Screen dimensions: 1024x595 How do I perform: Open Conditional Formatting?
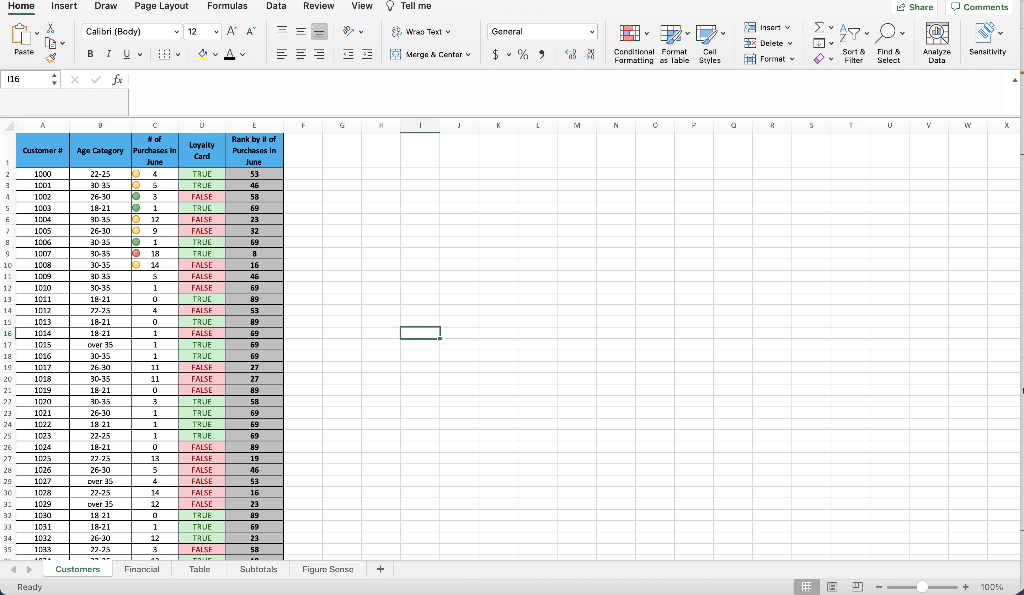[633, 44]
